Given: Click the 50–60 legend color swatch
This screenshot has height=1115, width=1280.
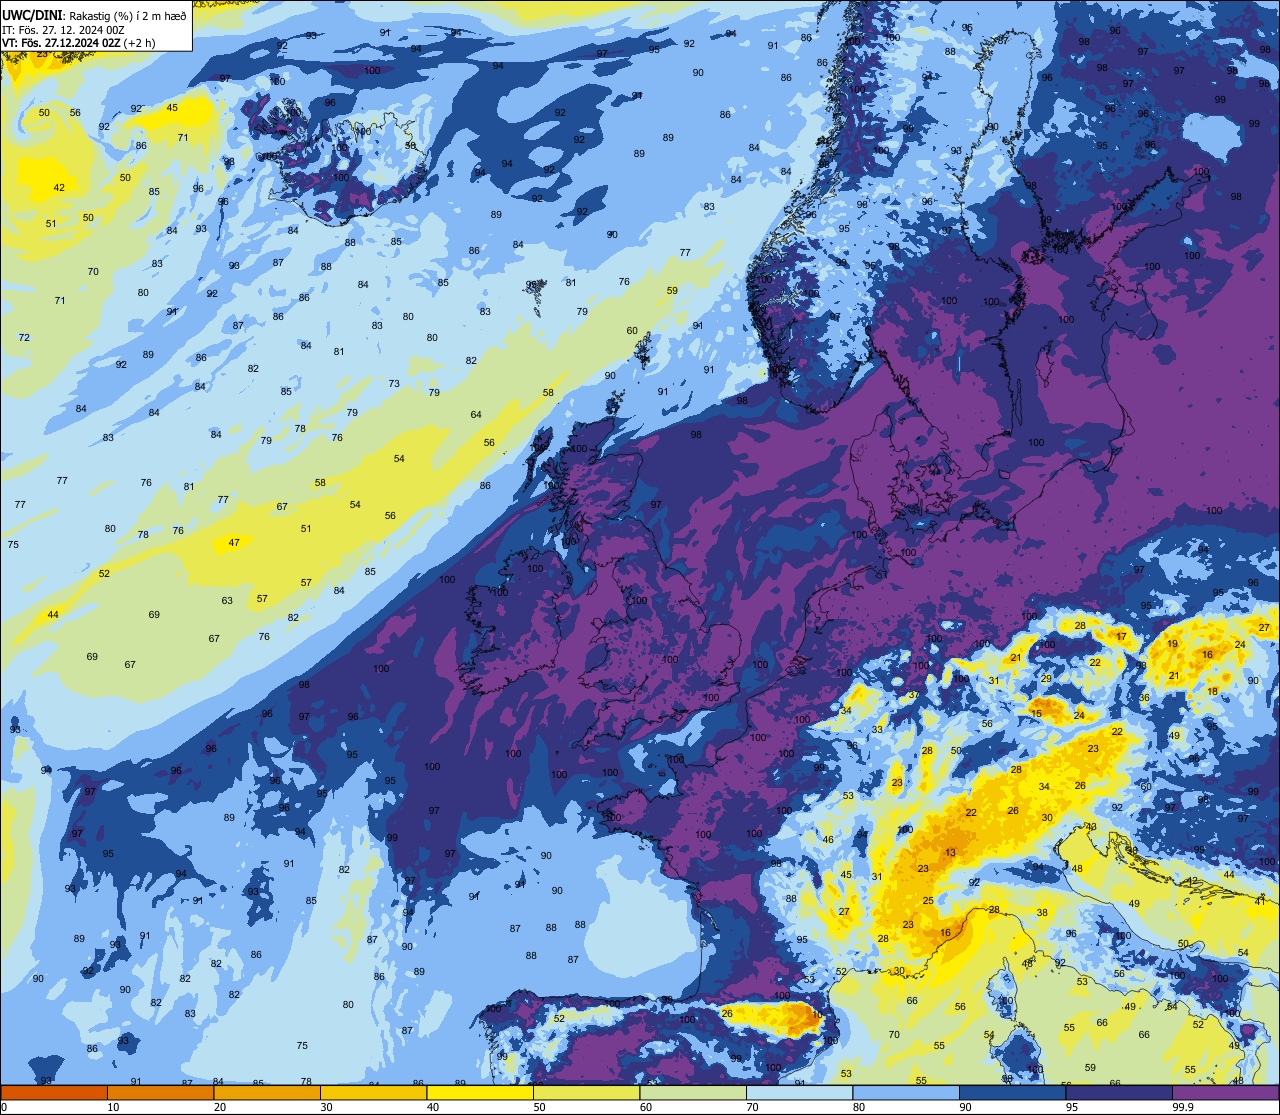Looking at the screenshot, I should tap(586, 1093).
